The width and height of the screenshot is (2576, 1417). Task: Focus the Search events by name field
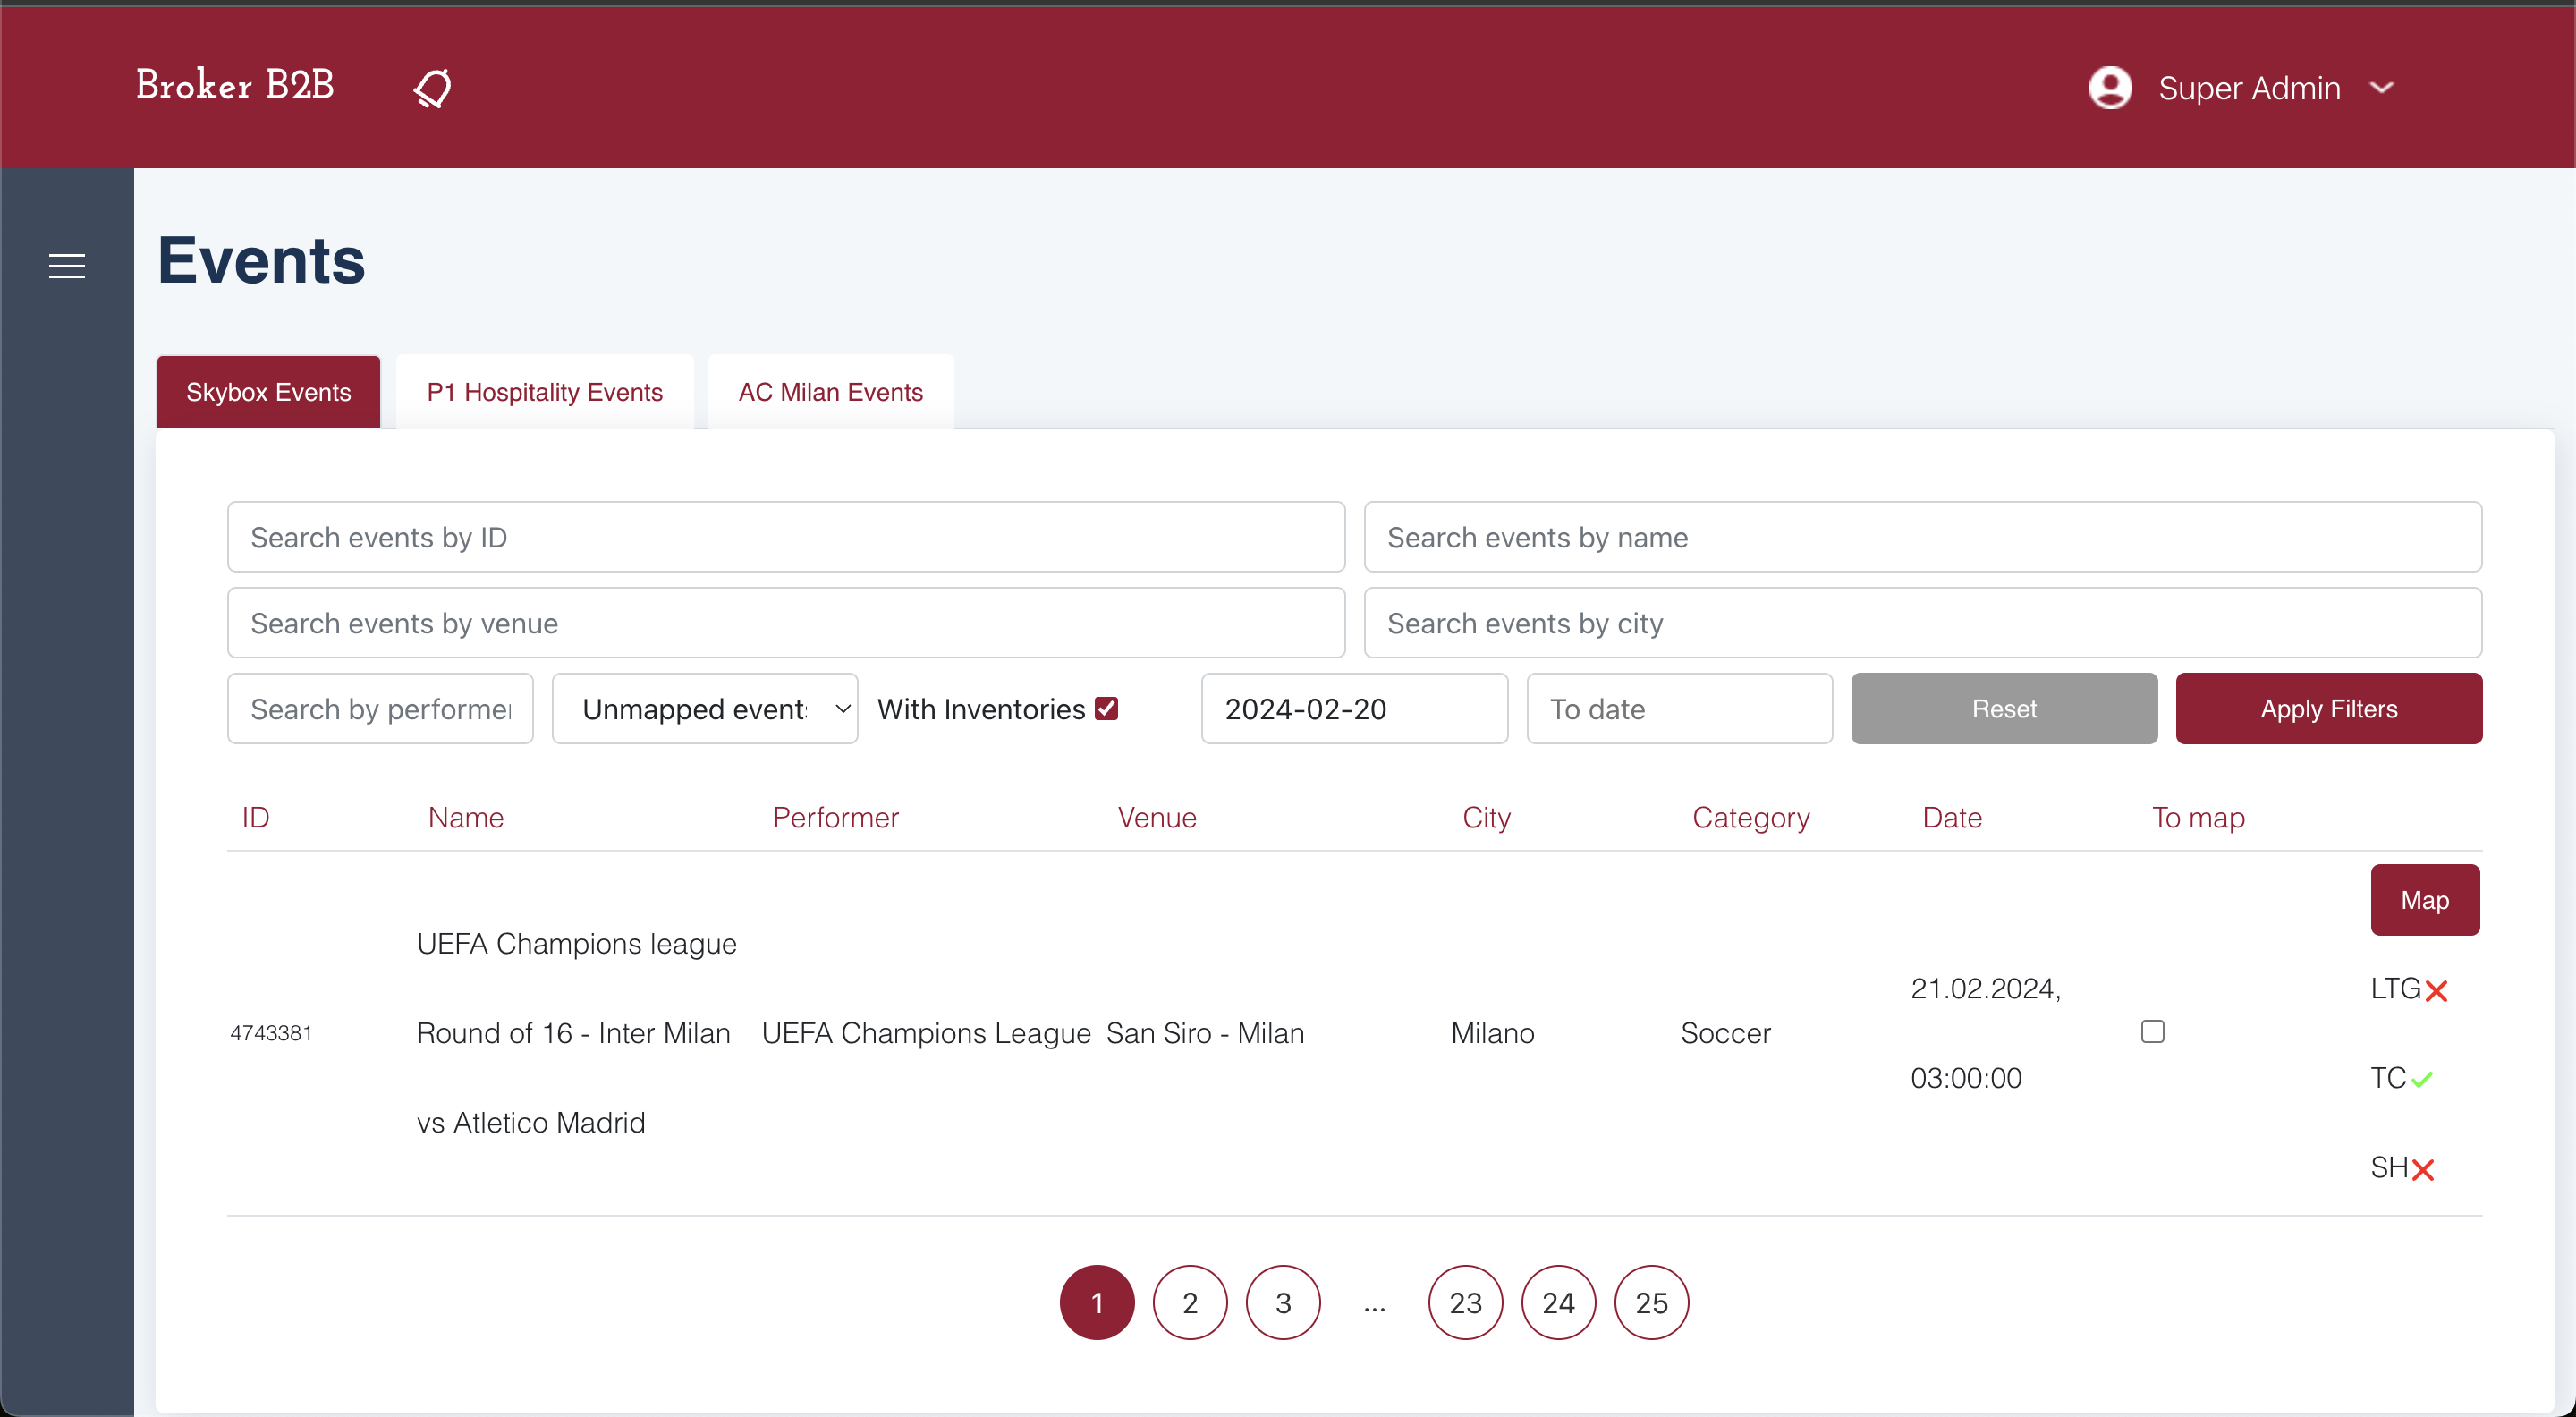(x=1922, y=537)
